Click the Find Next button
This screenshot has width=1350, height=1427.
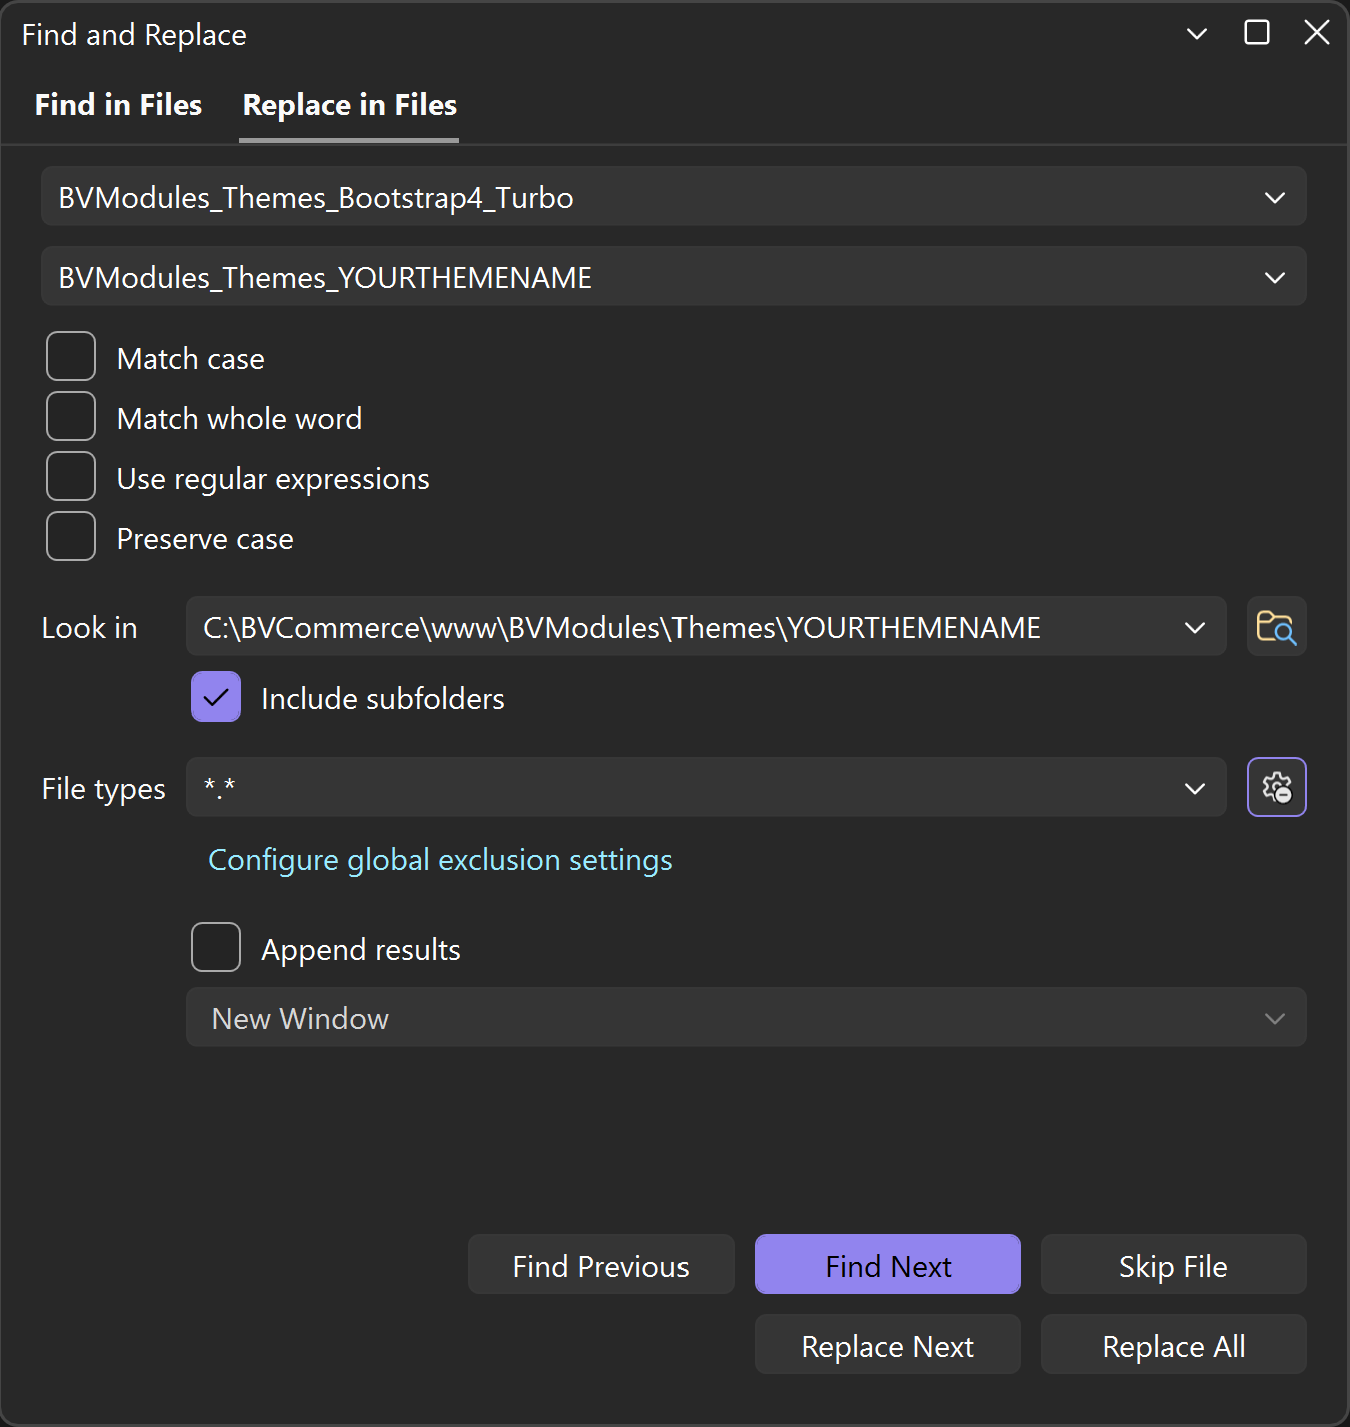(x=888, y=1265)
